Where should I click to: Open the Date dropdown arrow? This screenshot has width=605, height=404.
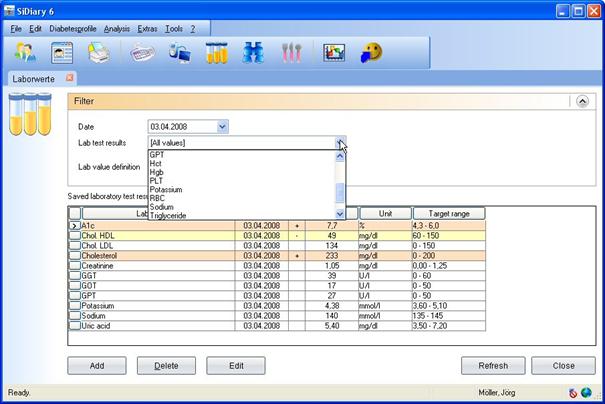click(x=222, y=126)
